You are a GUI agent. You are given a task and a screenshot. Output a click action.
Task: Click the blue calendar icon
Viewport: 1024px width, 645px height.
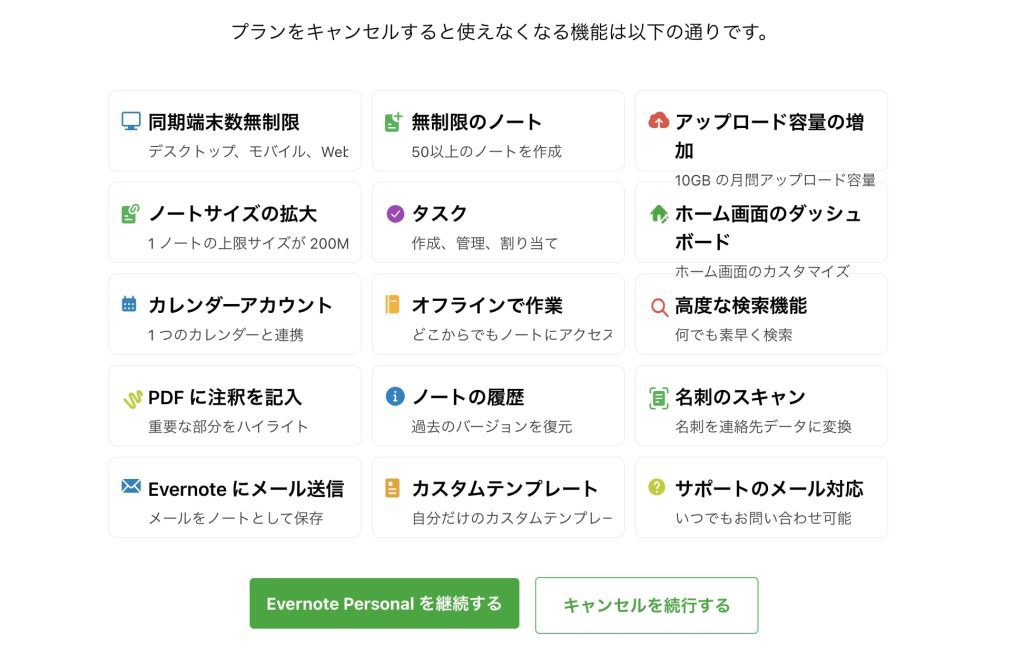click(129, 304)
